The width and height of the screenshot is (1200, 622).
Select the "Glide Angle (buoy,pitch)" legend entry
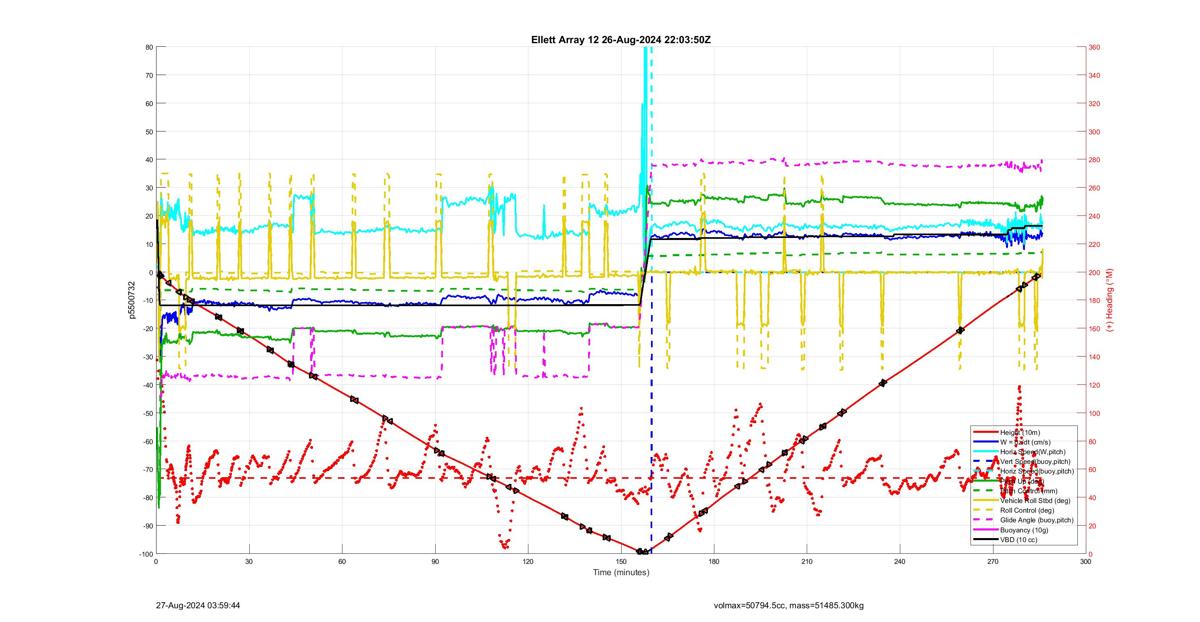tap(1037, 520)
